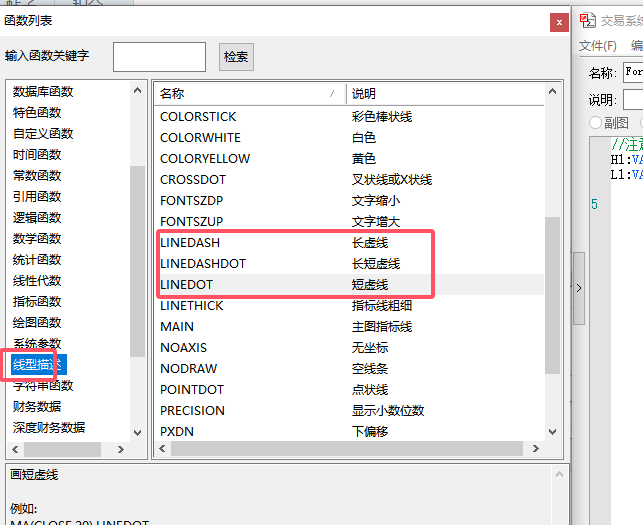Select 字符串函数 category
The image size is (643, 525).
tap(43, 386)
